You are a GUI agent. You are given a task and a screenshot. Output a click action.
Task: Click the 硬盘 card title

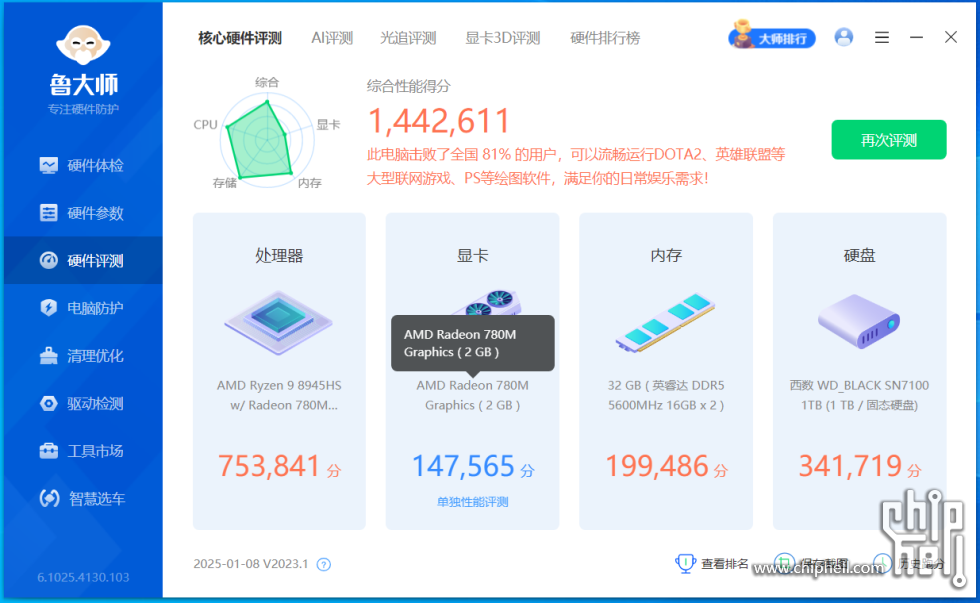(x=859, y=256)
